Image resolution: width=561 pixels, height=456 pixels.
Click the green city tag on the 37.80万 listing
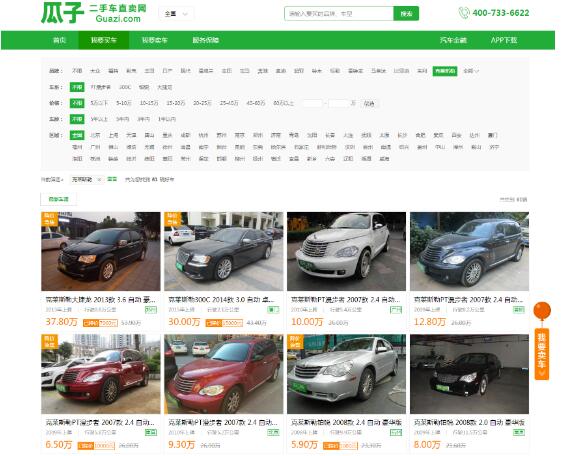pos(151,310)
